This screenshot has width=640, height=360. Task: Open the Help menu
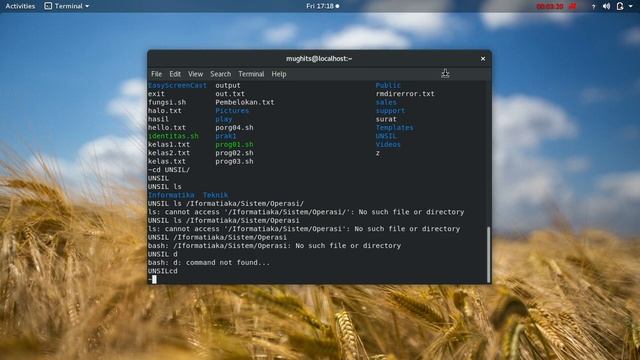(279, 74)
